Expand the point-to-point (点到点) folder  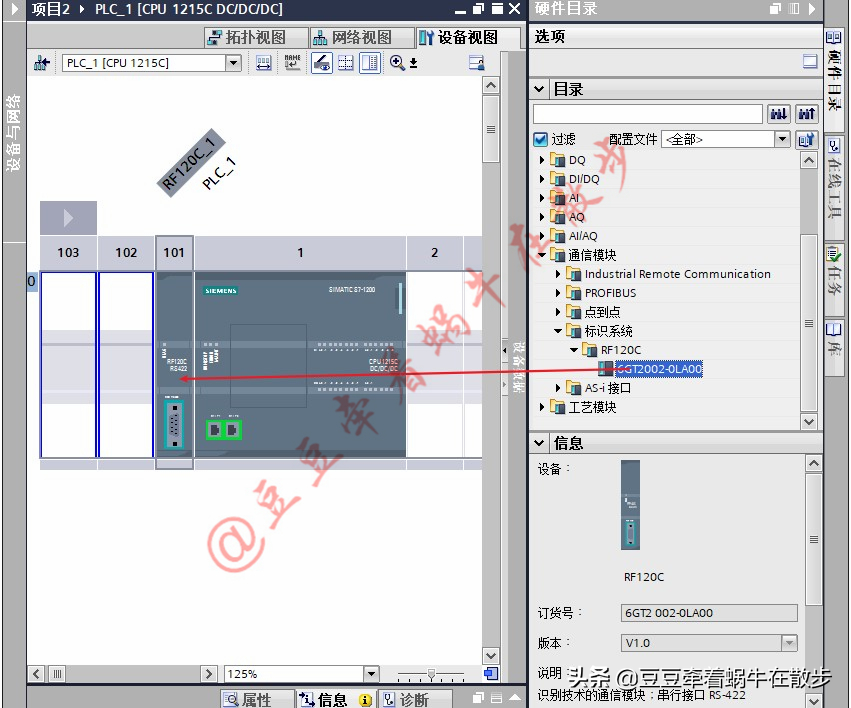coord(558,312)
